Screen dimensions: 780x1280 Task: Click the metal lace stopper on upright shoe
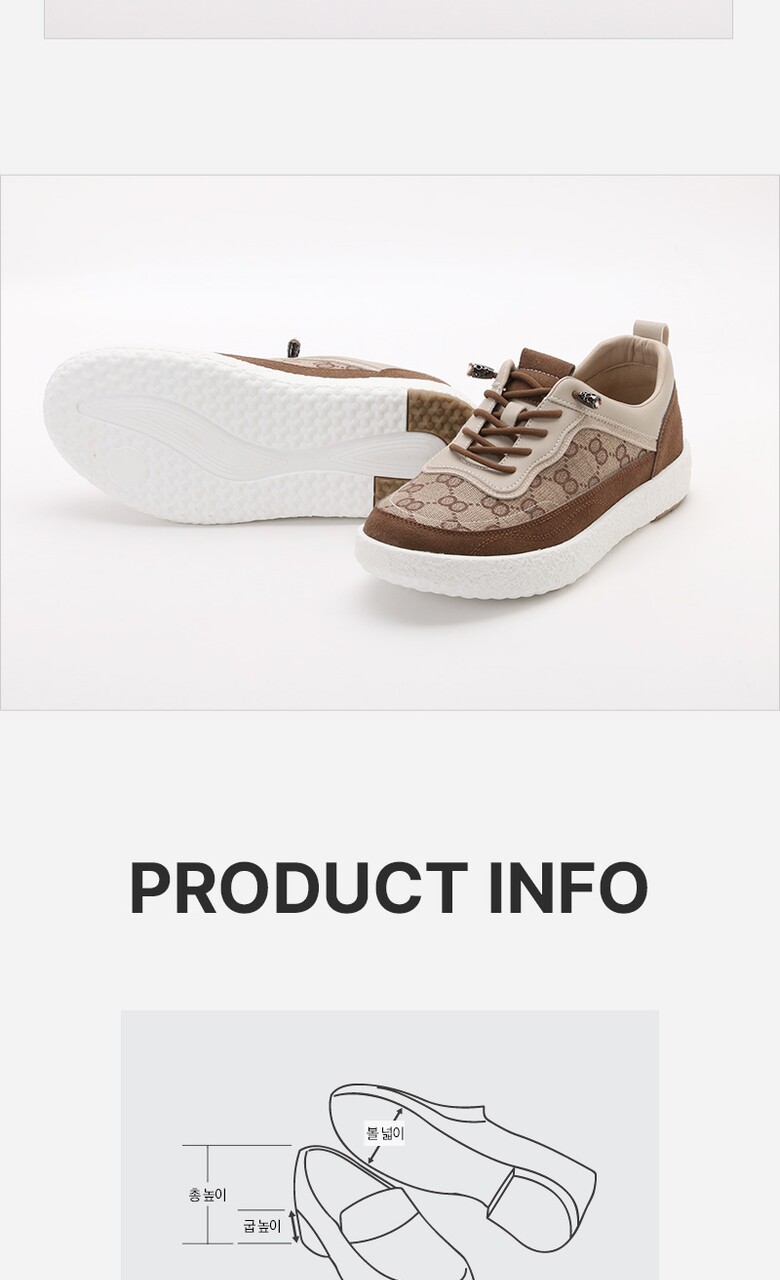pos(587,399)
